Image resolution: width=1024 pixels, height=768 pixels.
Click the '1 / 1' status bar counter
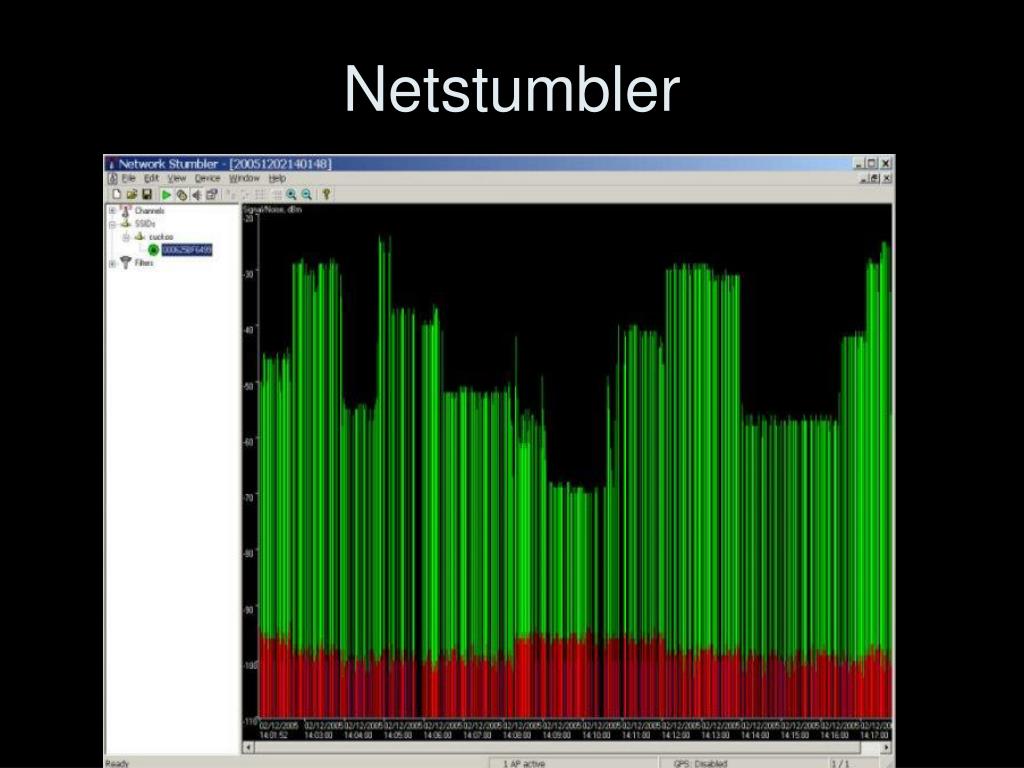840,763
